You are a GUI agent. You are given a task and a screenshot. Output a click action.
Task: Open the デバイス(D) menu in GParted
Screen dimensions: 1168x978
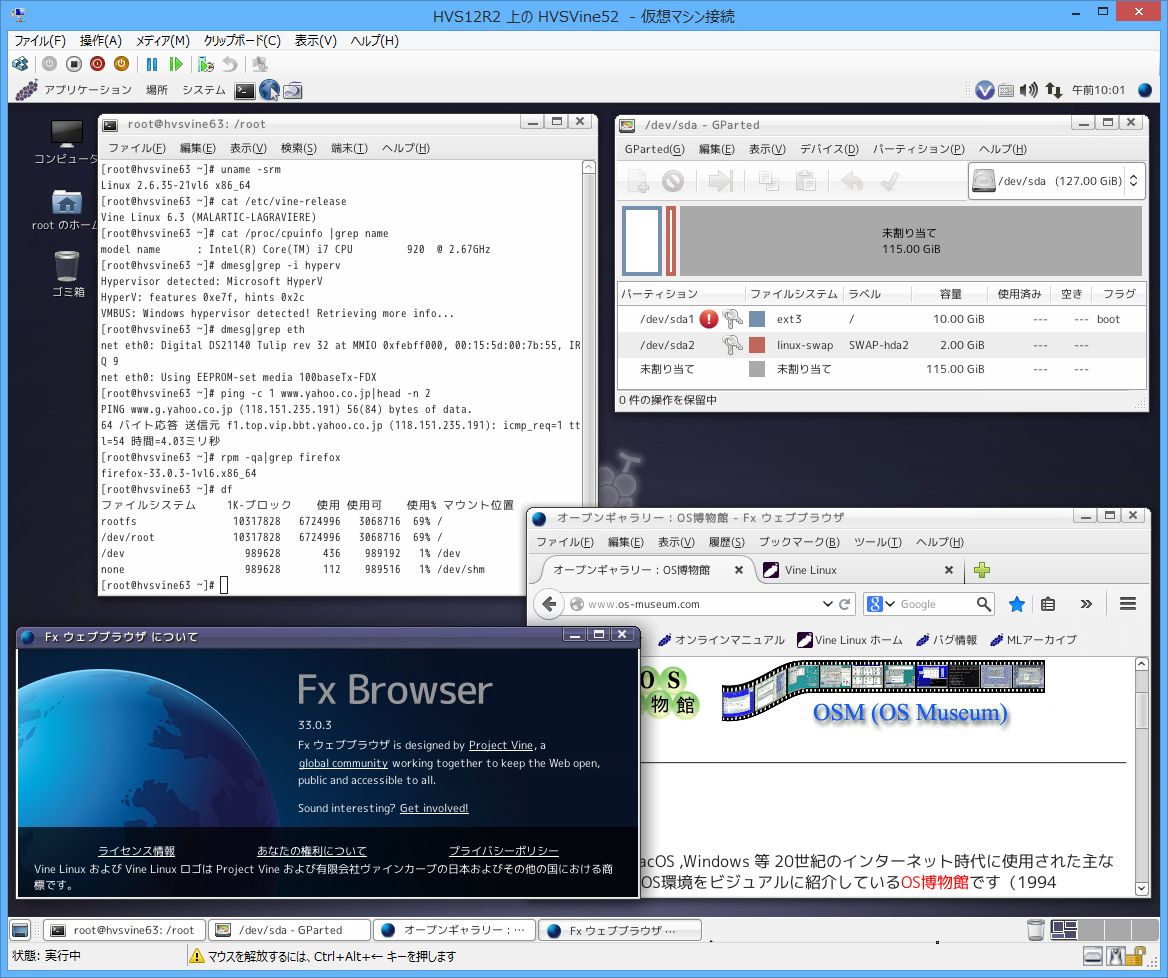829,149
